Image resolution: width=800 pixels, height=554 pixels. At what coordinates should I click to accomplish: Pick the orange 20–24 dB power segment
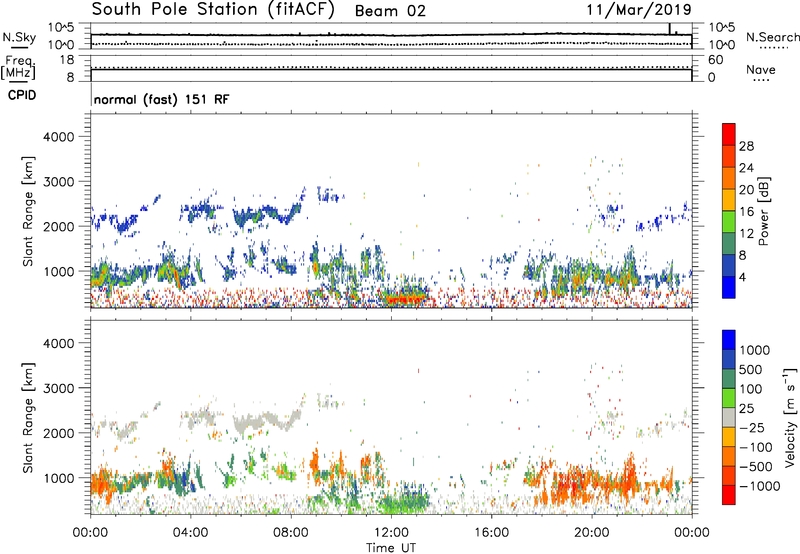pos(729,179)
